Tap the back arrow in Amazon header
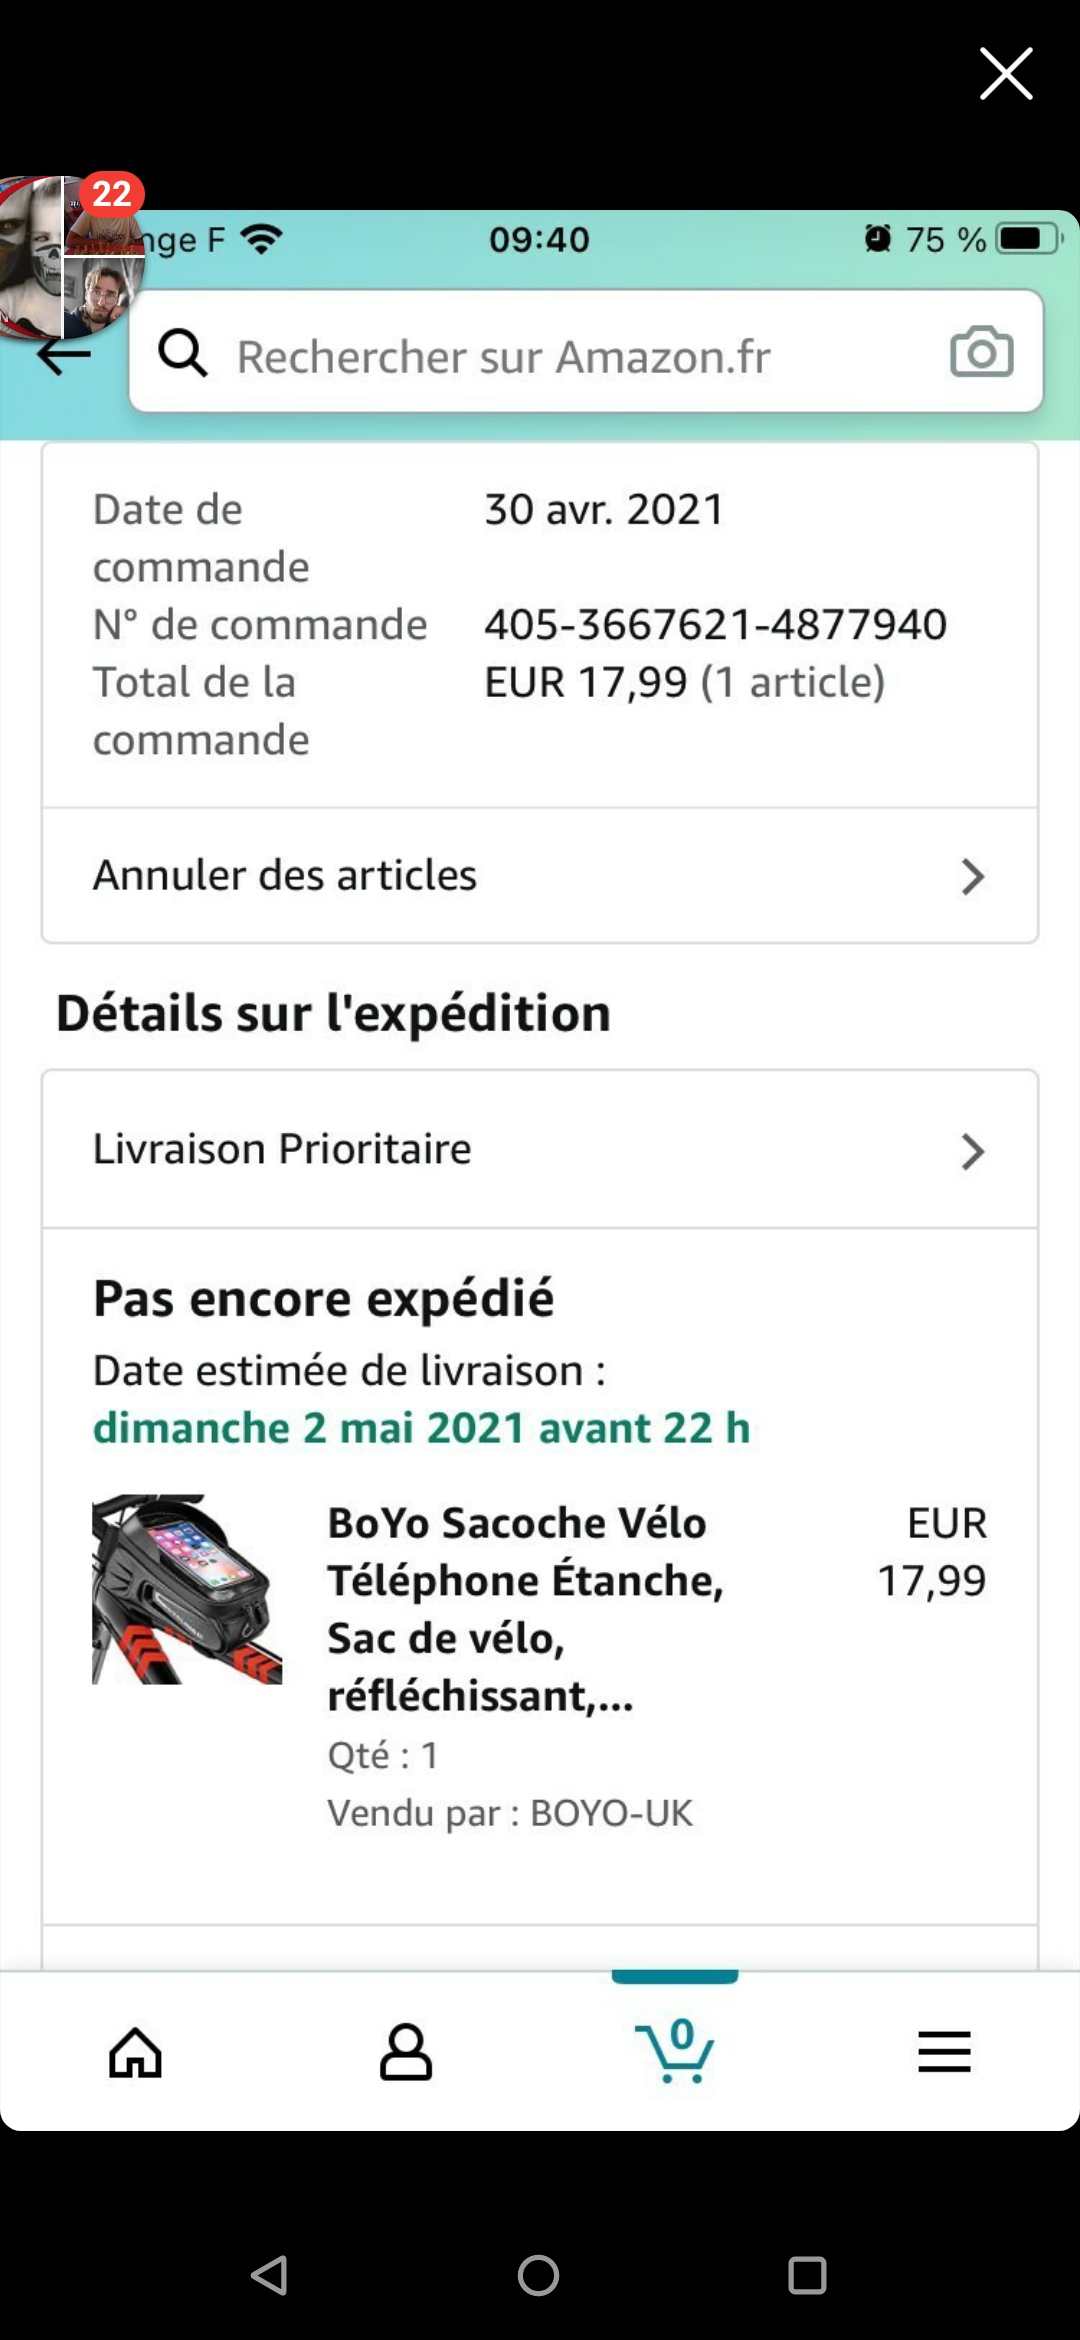 64,355
